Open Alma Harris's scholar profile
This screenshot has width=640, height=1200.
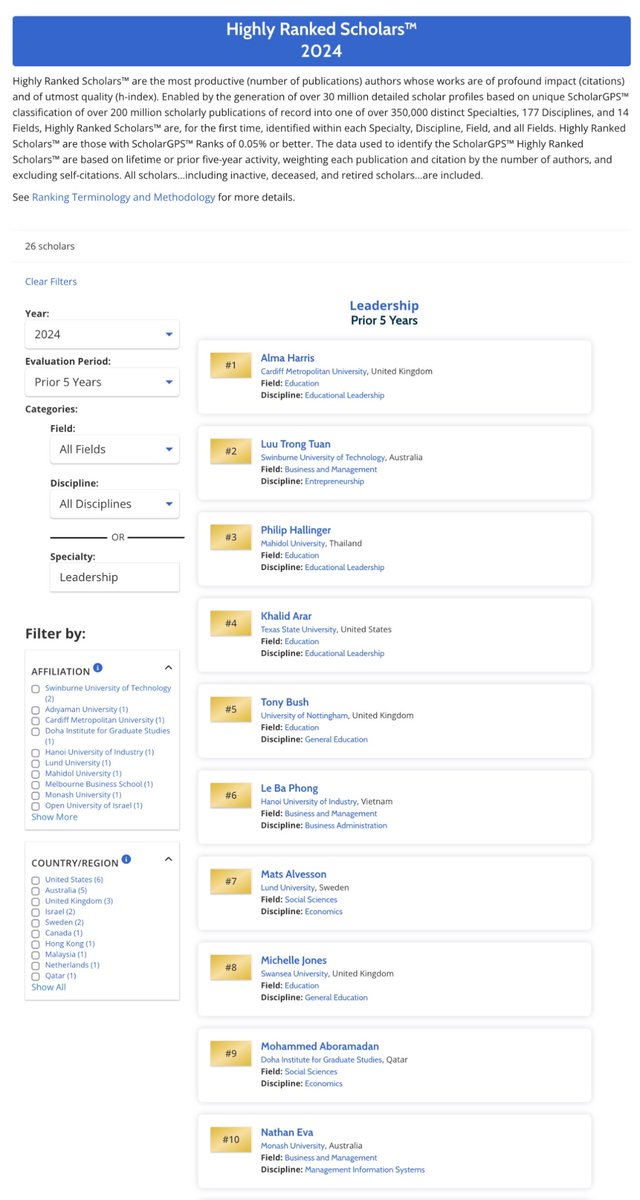[x=287, y=358]
